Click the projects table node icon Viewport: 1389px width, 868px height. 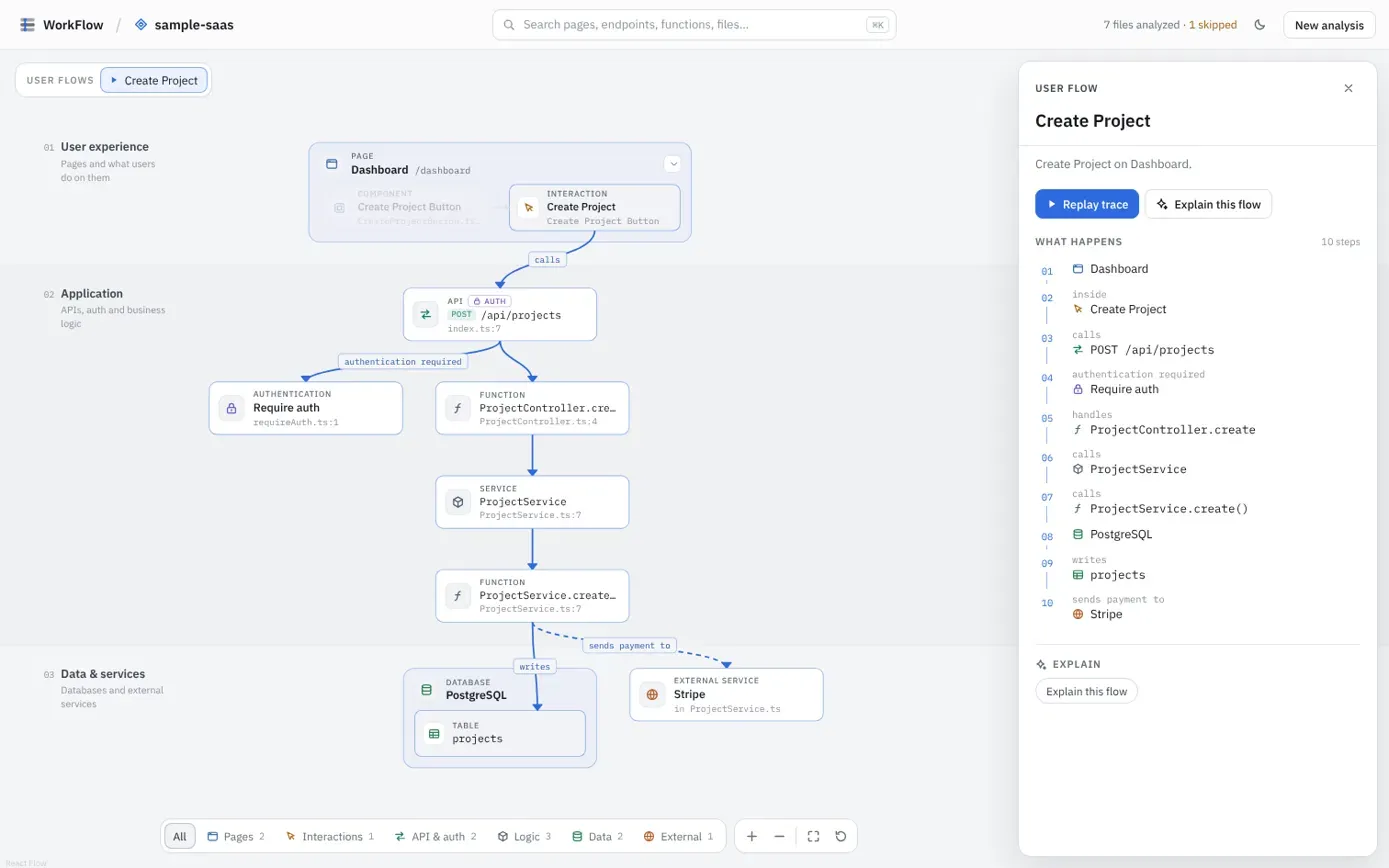click(x=434, y=733)
